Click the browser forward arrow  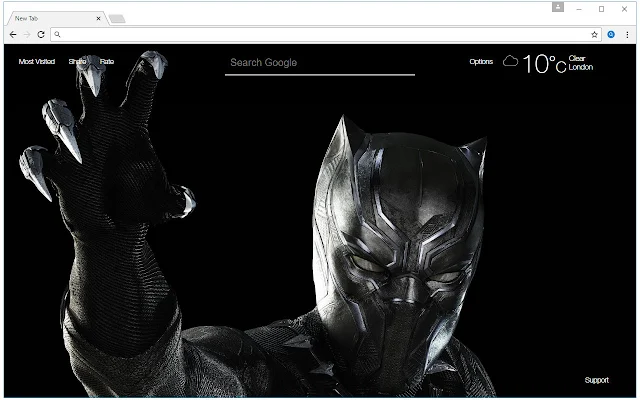tap(27, 35)
